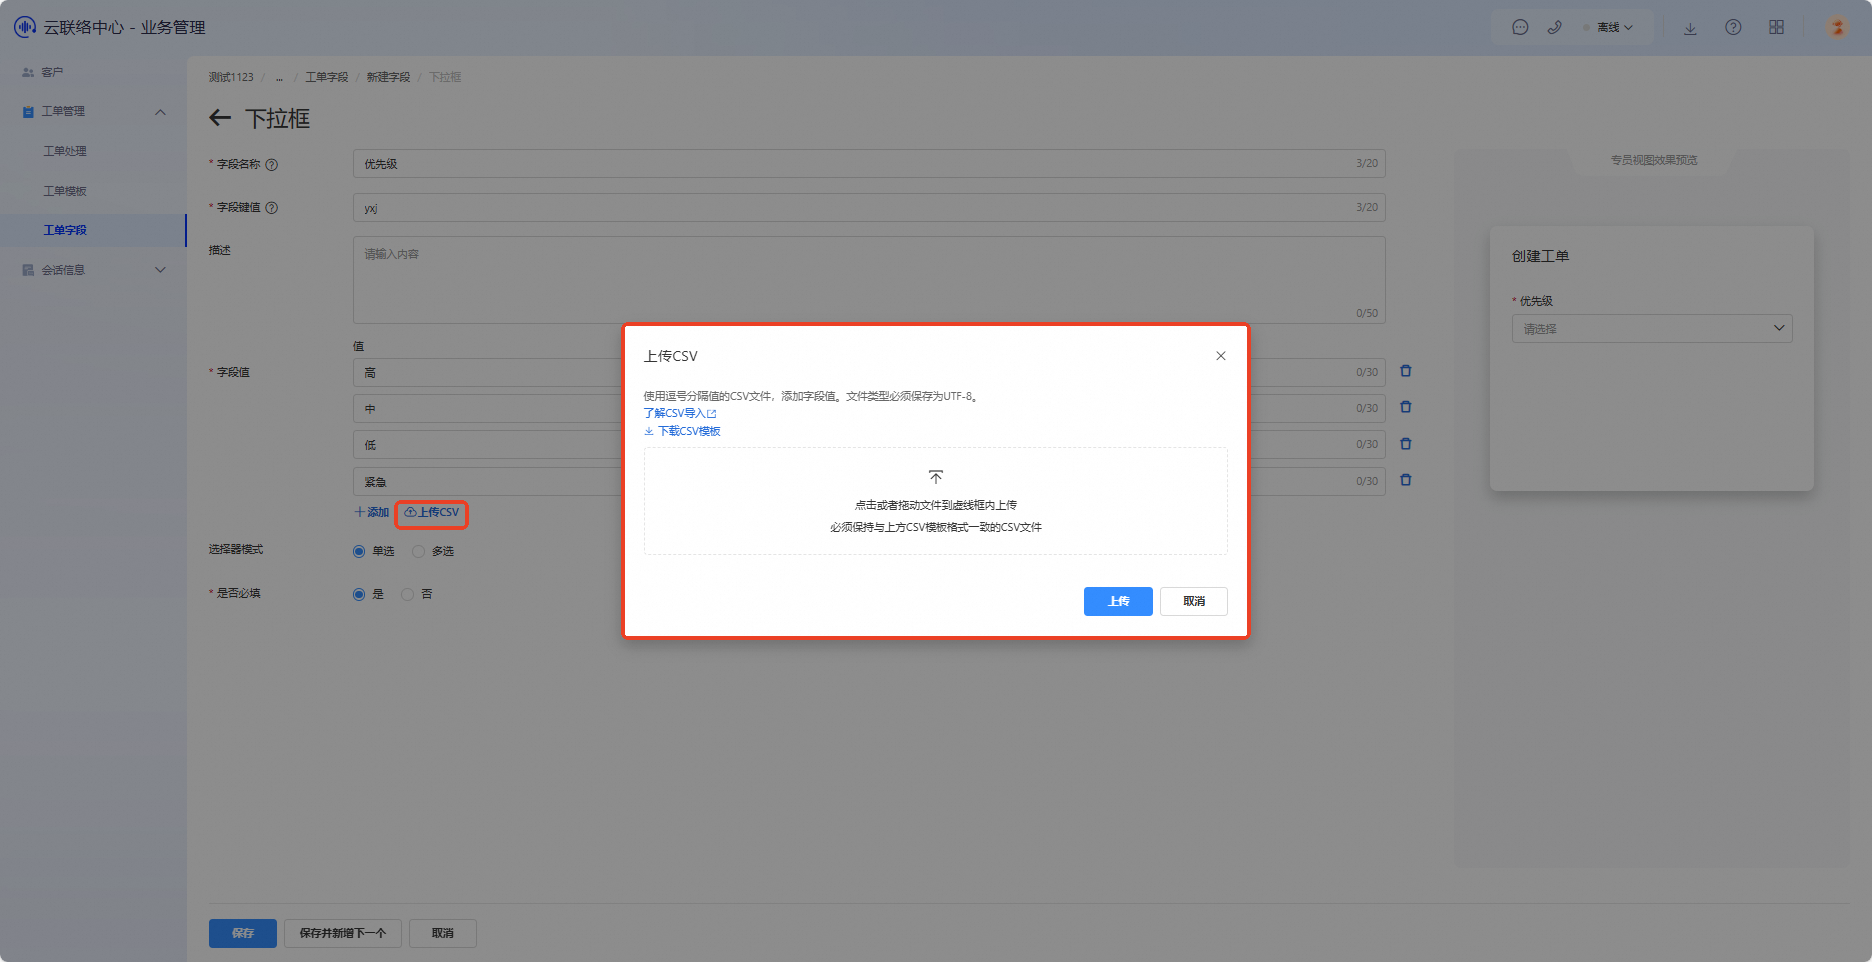Delete the 紧急 field value row
This screenshot has width=1872, height=962.
point(1406,480)
